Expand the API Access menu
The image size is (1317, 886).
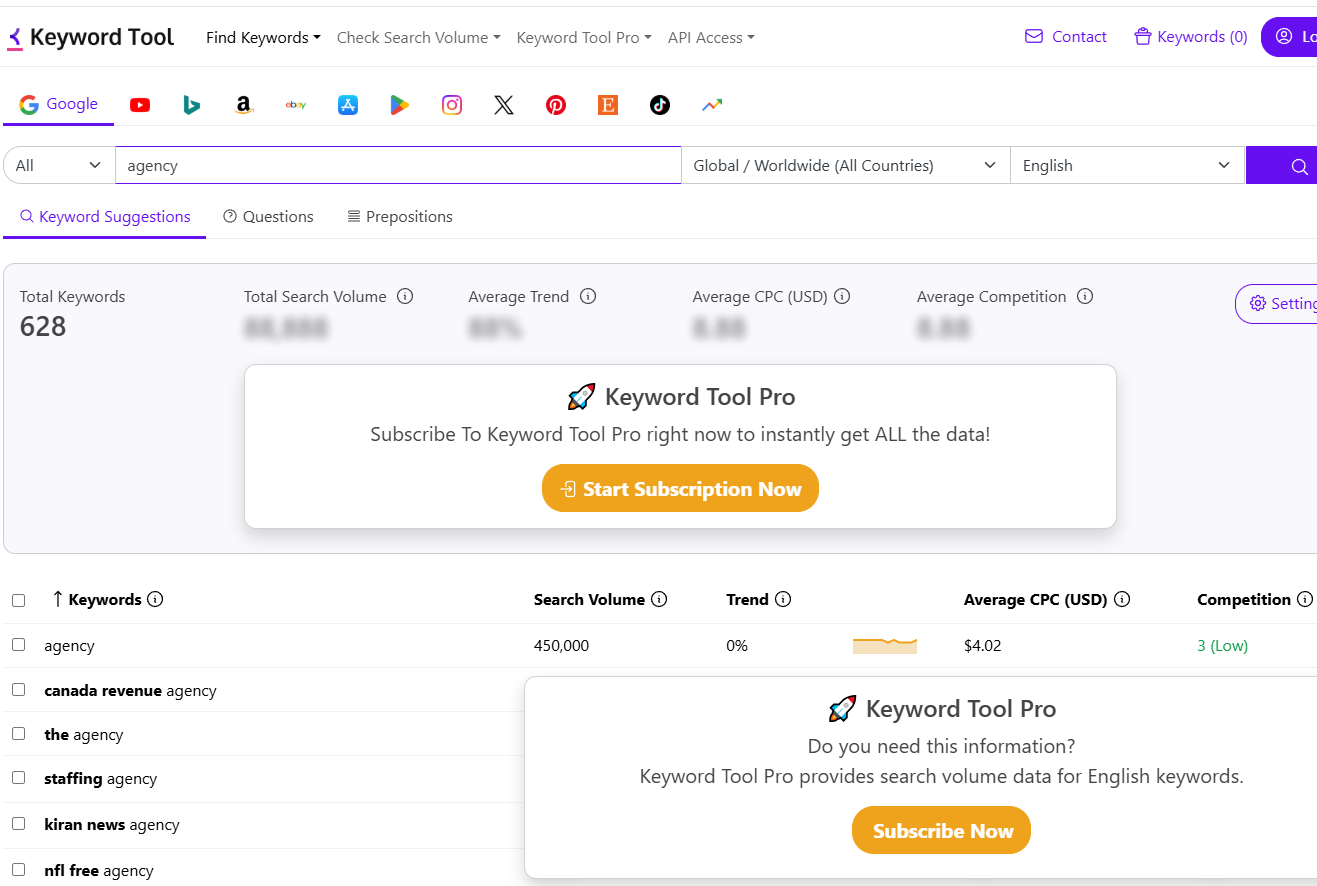coord(711,38)
